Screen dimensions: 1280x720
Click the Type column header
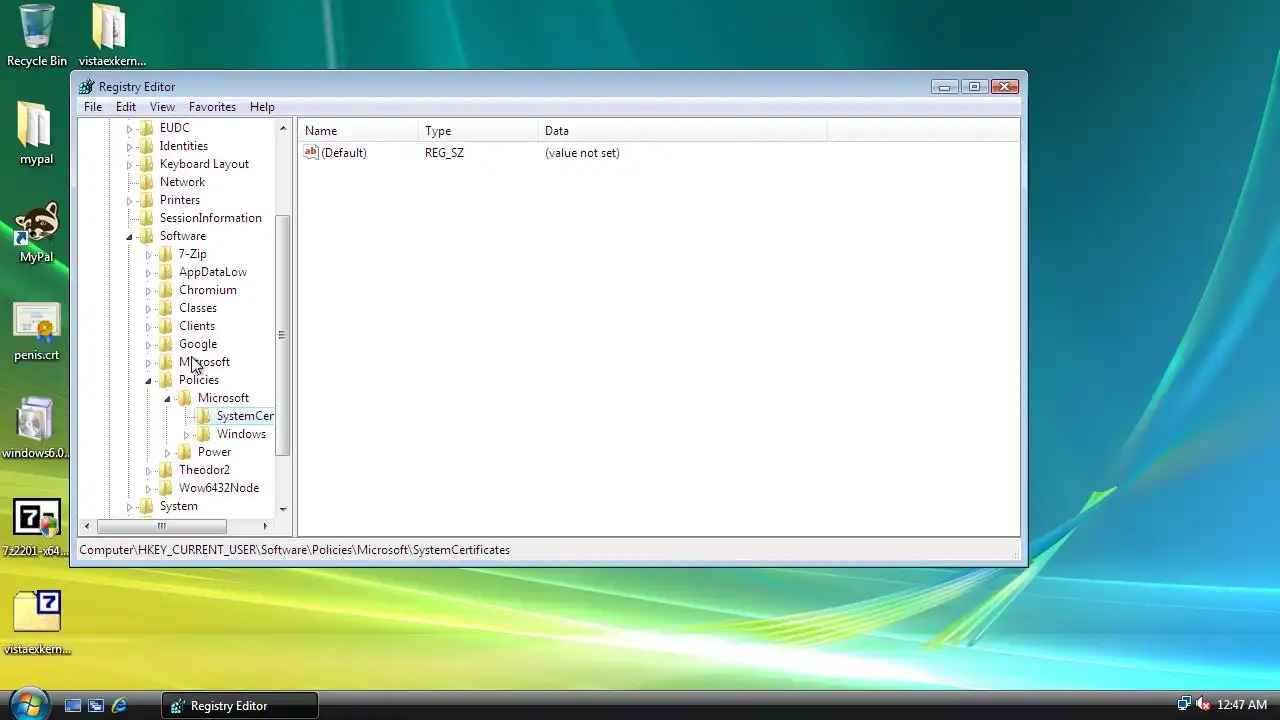point(478,131)
